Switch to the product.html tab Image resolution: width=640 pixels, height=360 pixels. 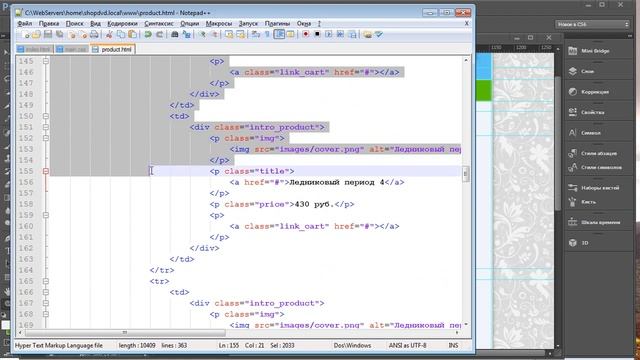pos(113,49)
